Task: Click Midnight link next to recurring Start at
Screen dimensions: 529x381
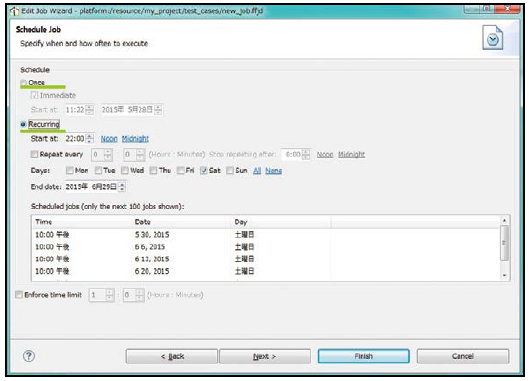Action: 135,139
